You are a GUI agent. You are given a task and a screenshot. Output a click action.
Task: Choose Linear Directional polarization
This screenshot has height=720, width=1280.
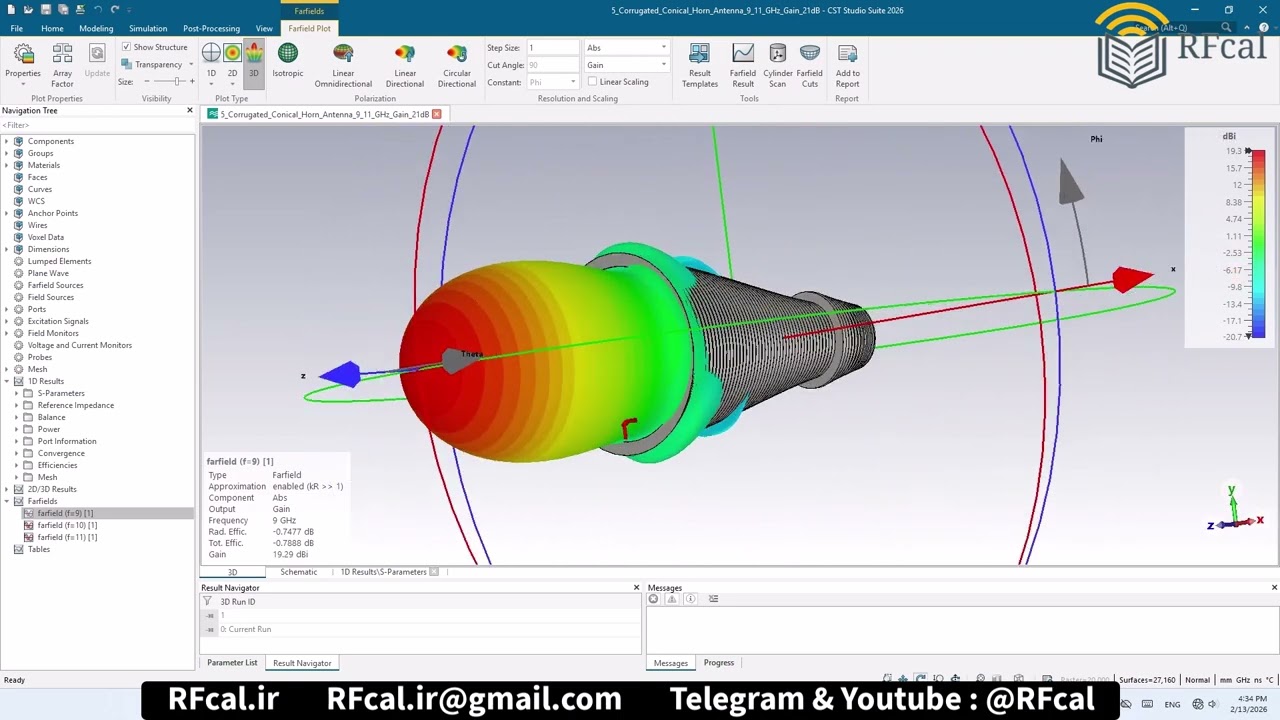(x=405, y=65)
